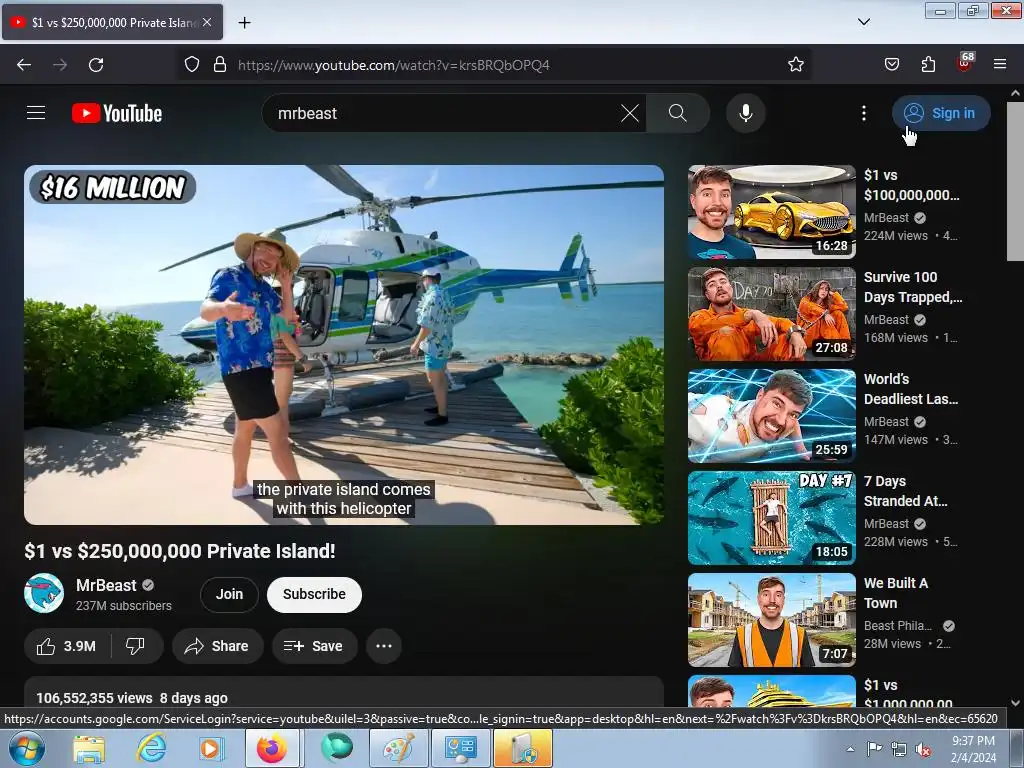Switch to Firefox taskbar button
Viewport: 1024px width, 768px height.
272,748
